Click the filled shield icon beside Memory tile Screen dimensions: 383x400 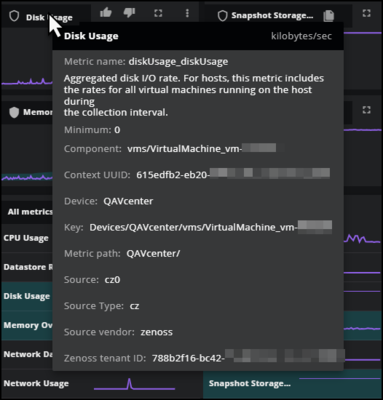click(14, 112)
